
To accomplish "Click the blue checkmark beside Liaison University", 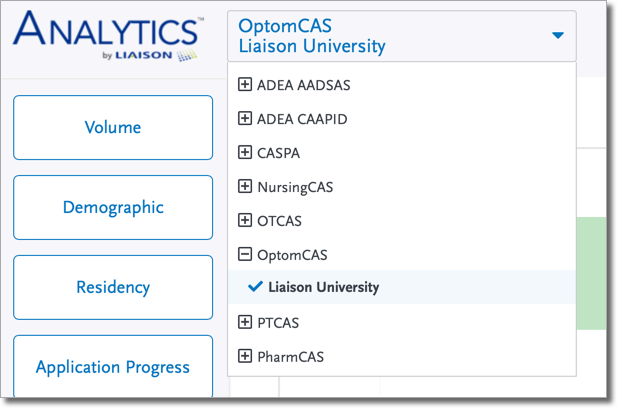I will point(255,286).
